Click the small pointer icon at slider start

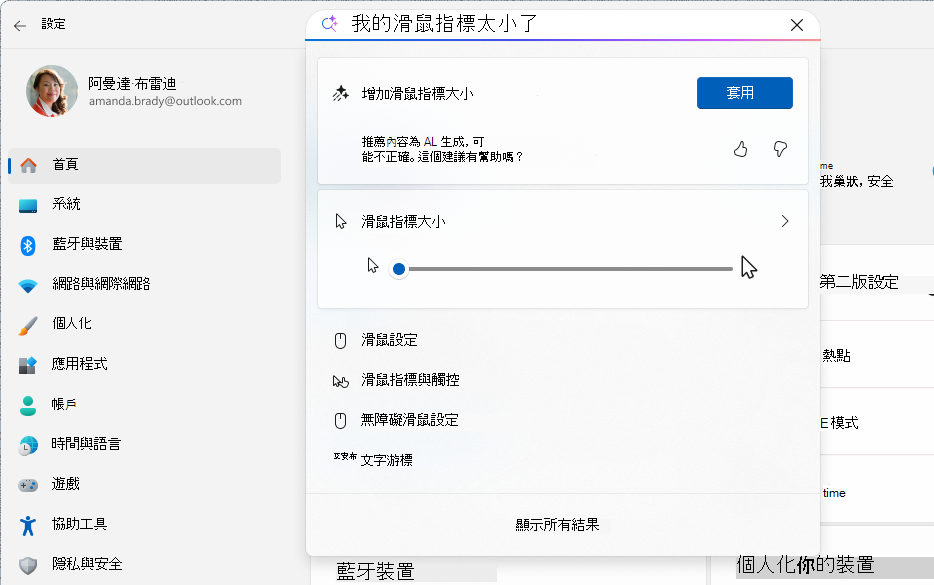point(373,265)
